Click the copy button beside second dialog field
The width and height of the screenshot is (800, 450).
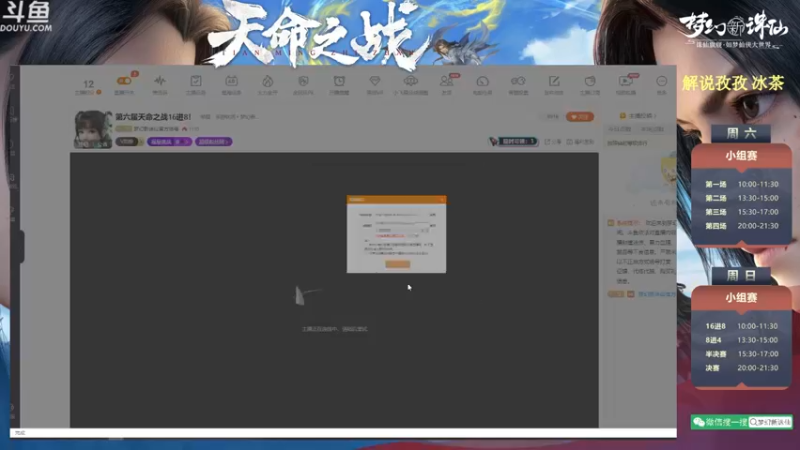click(x=433, y=225)
